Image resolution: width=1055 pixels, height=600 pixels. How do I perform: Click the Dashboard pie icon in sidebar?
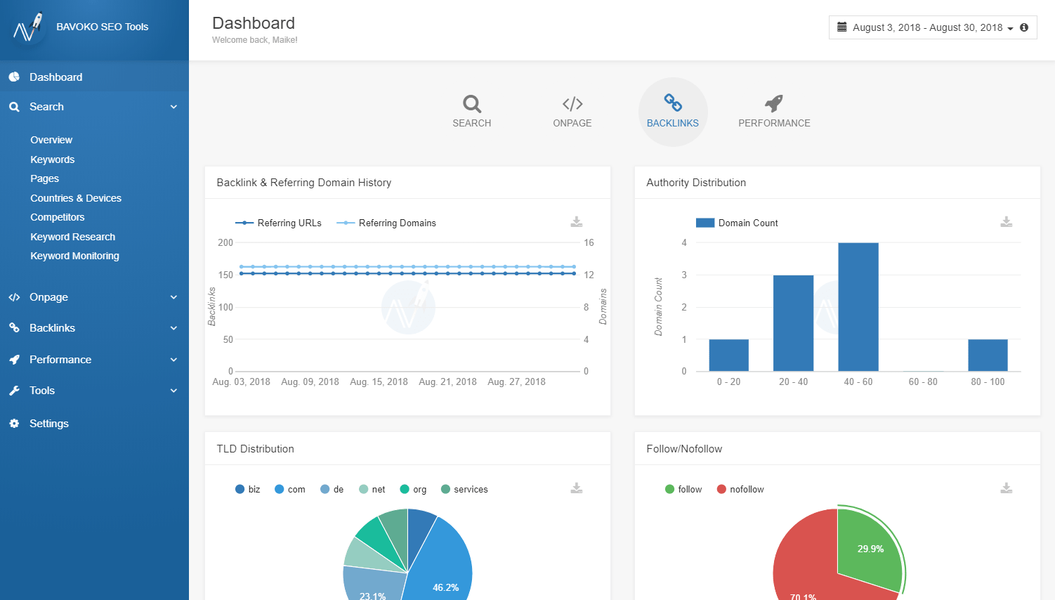coord(14,77)
